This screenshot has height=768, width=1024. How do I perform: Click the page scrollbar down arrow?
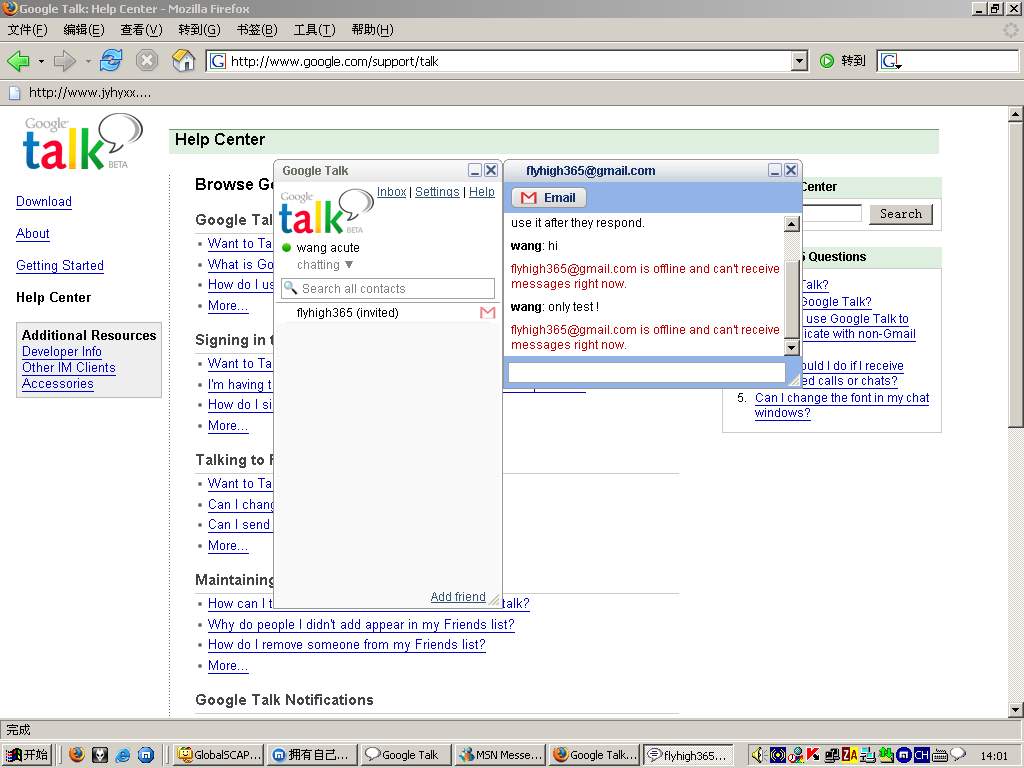1016,709
